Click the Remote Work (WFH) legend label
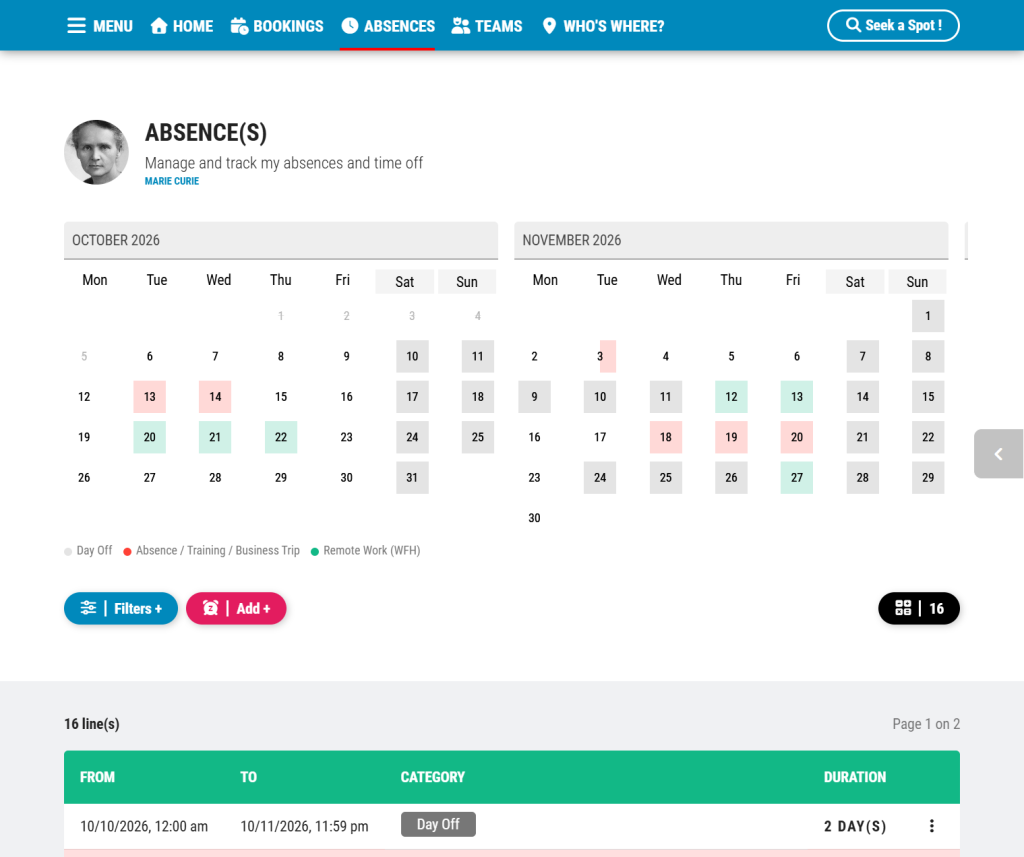Image resolution: width=1024 pixels, height=857 pixels. click(x=372, y=551)
